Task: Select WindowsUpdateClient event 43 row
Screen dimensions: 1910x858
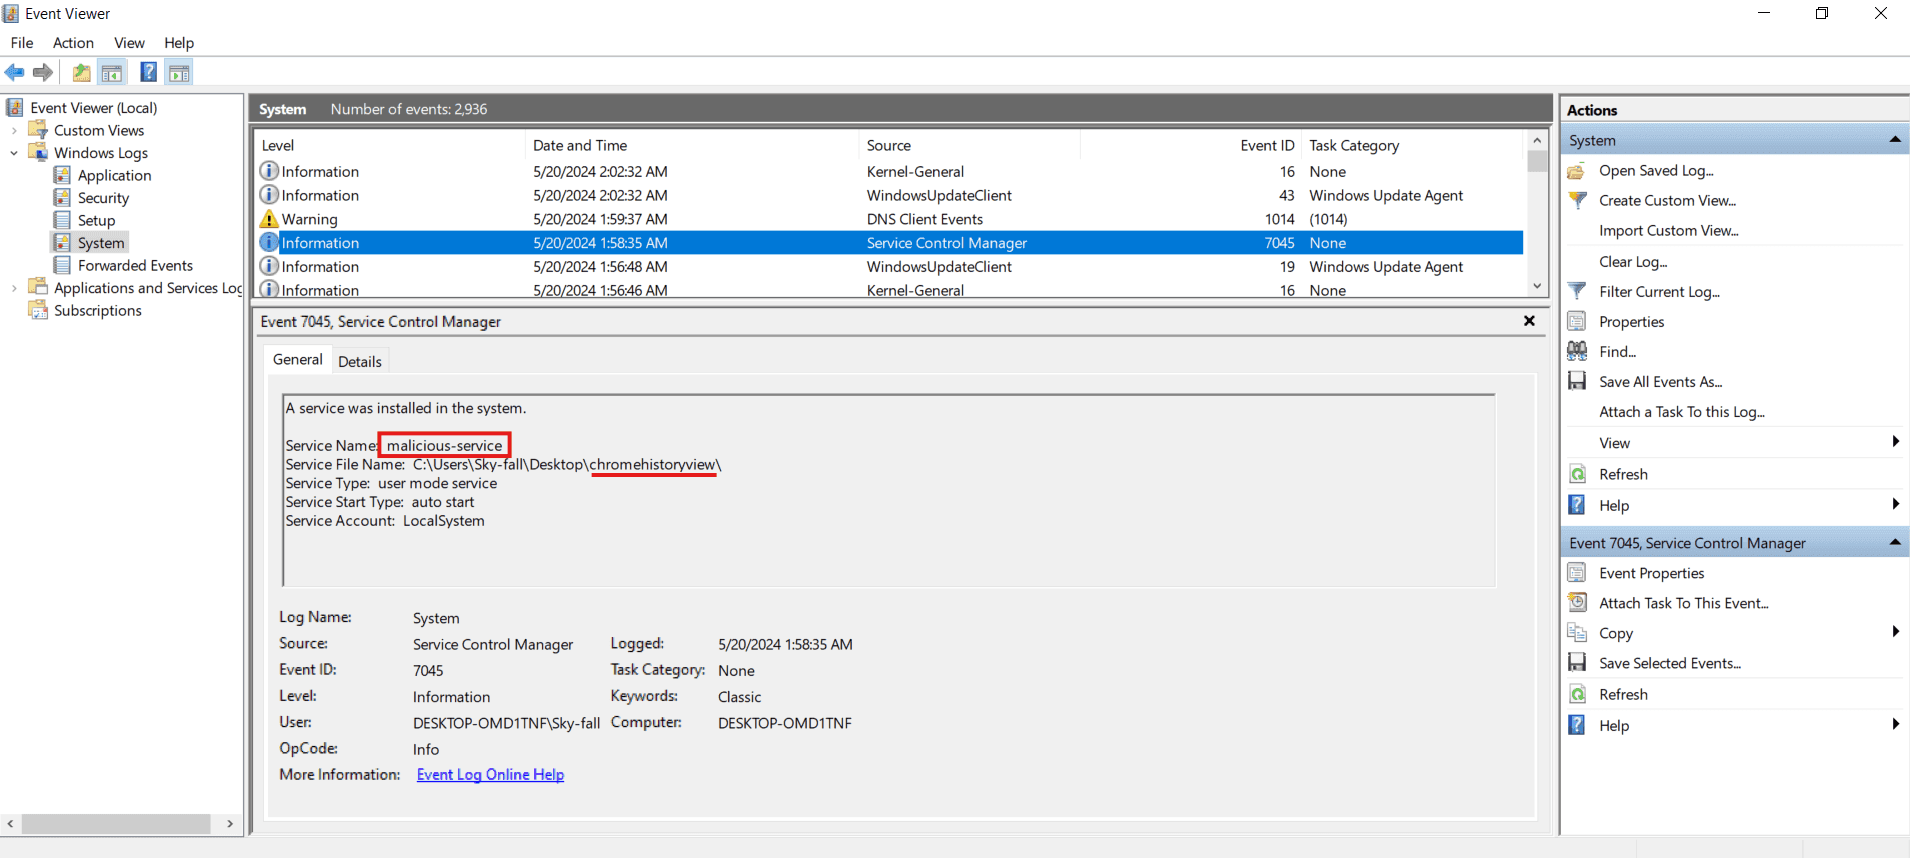Action: [x=890, y=195]
